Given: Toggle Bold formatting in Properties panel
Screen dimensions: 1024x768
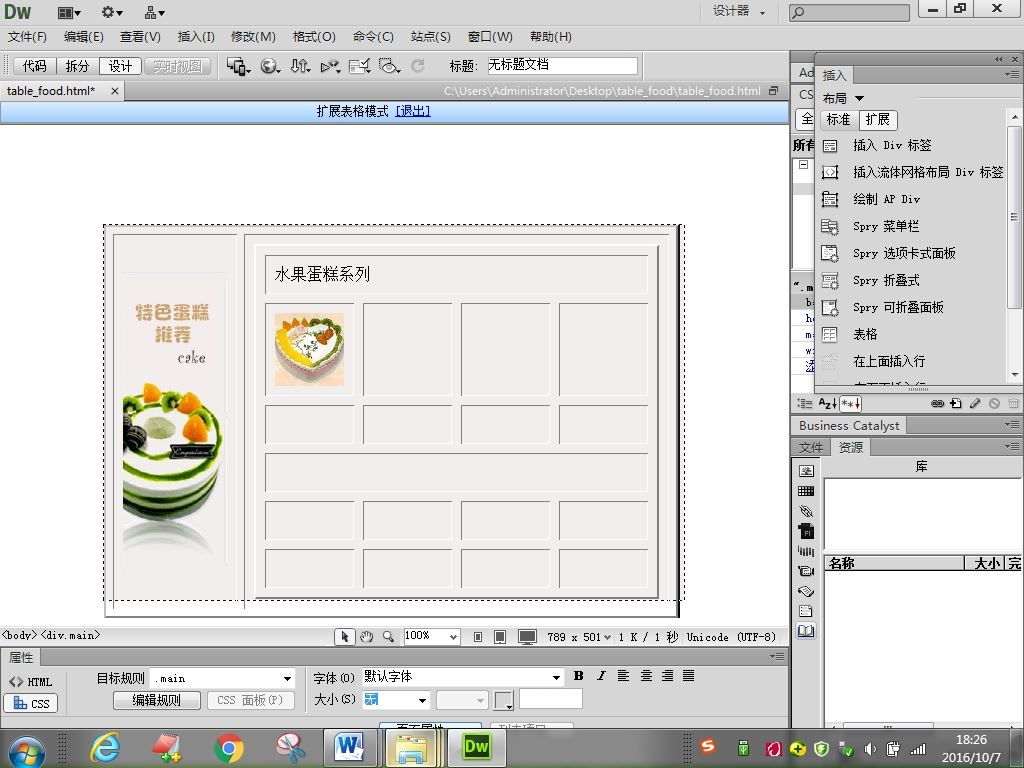Looking at the screenshot, I should [579, 676].
